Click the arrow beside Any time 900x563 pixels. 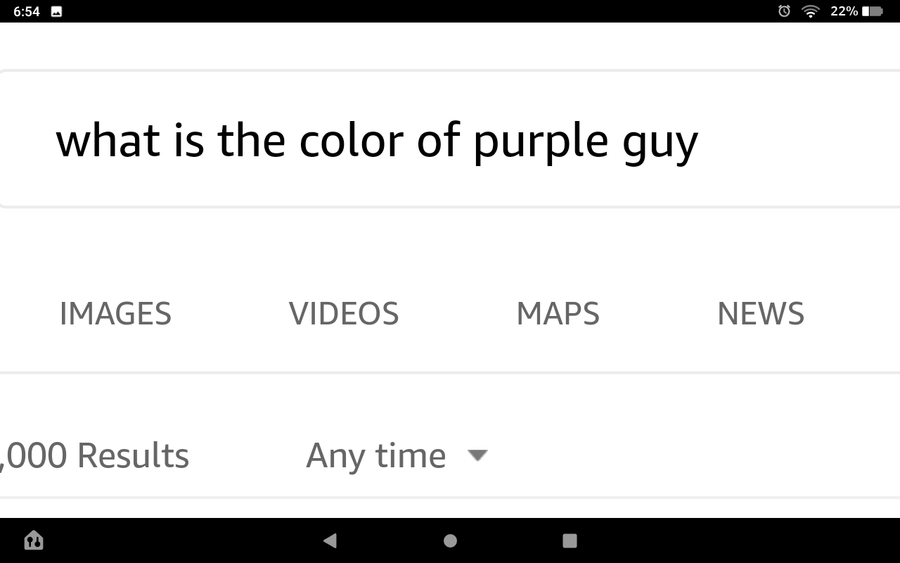[x=477, y=456]
